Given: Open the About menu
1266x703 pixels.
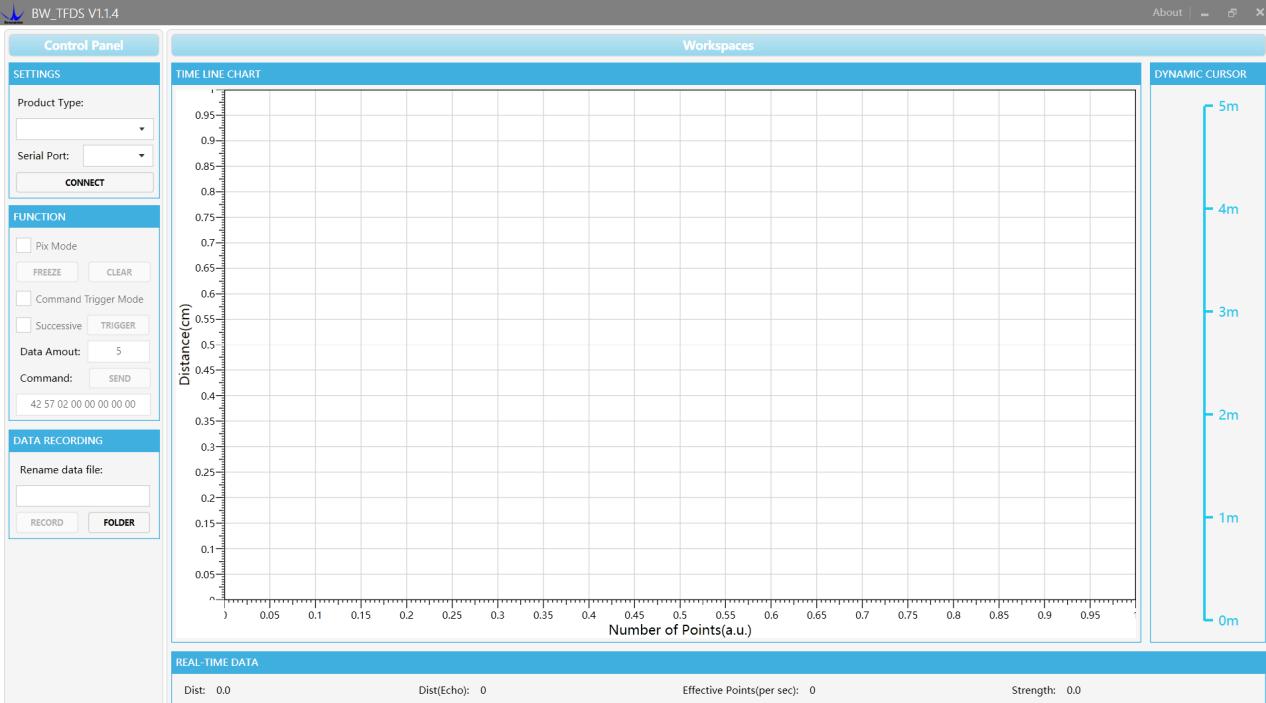Looking at the screenshot, I should coord(1166,12).
